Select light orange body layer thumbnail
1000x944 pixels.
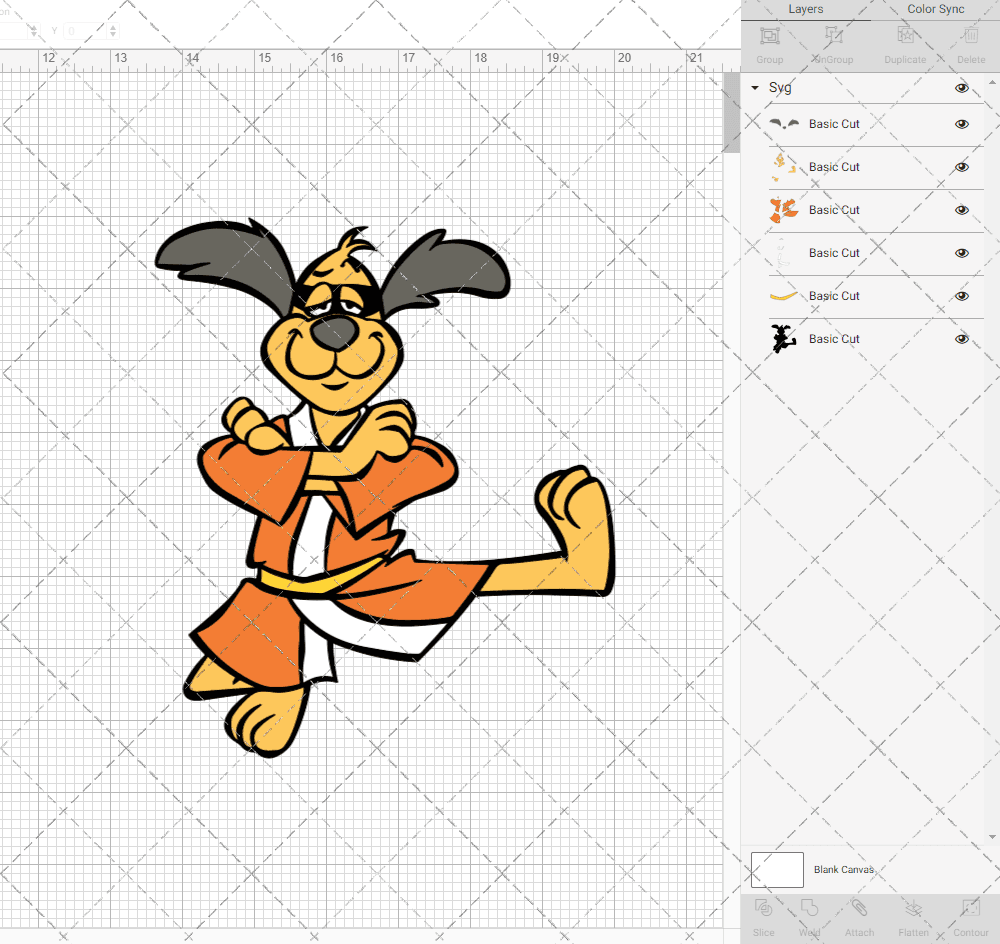(x=784, y=167)
